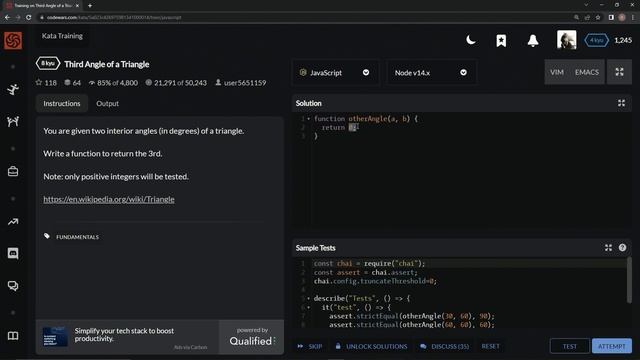The image size is (640, 360).
Task: Close the Codewars browser tab
Action: point(77,6)
